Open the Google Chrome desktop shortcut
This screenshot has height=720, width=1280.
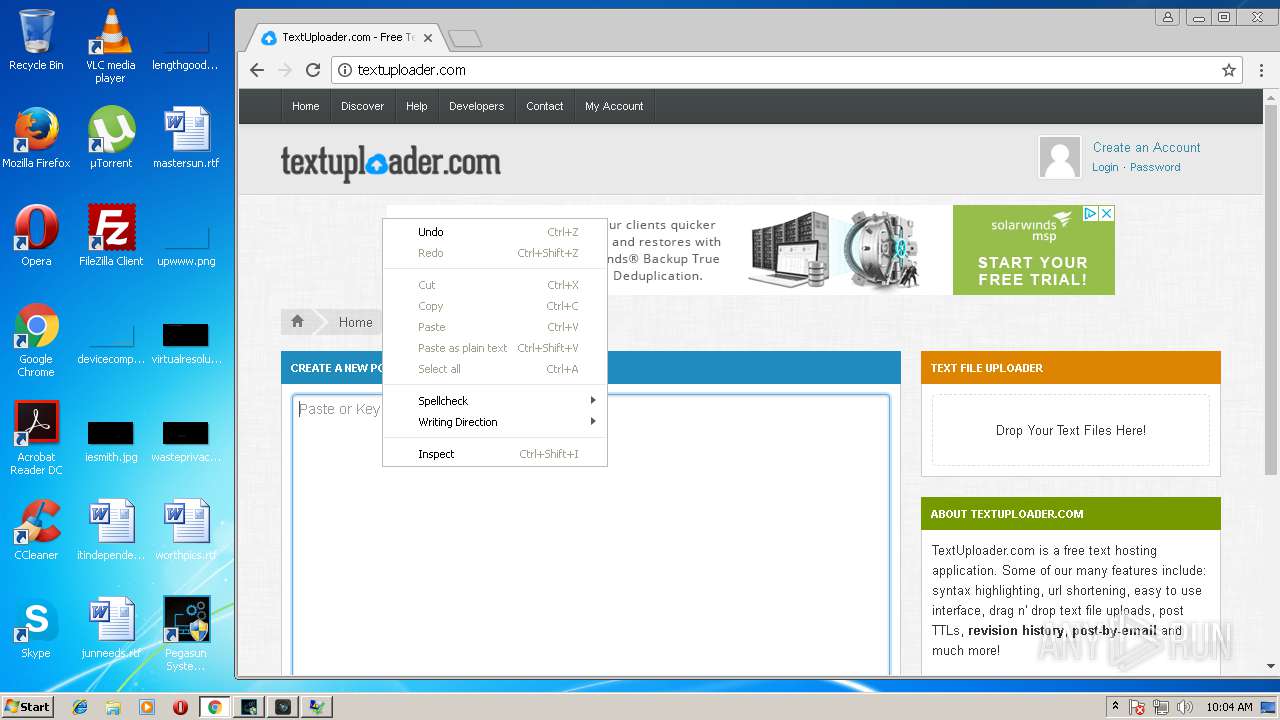[x=36, y=340]
